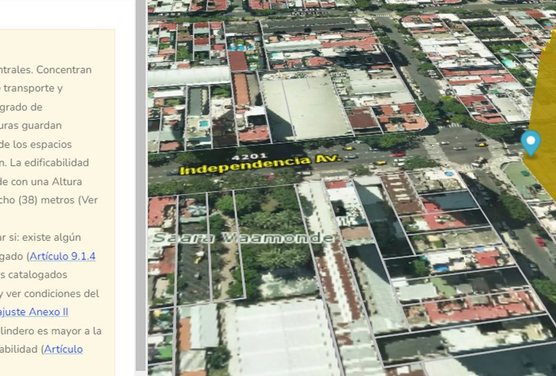This screenshot has width=556, height=376.
Task: Click the text 'y ver condiciones del'
Action: tap(50, 294)
